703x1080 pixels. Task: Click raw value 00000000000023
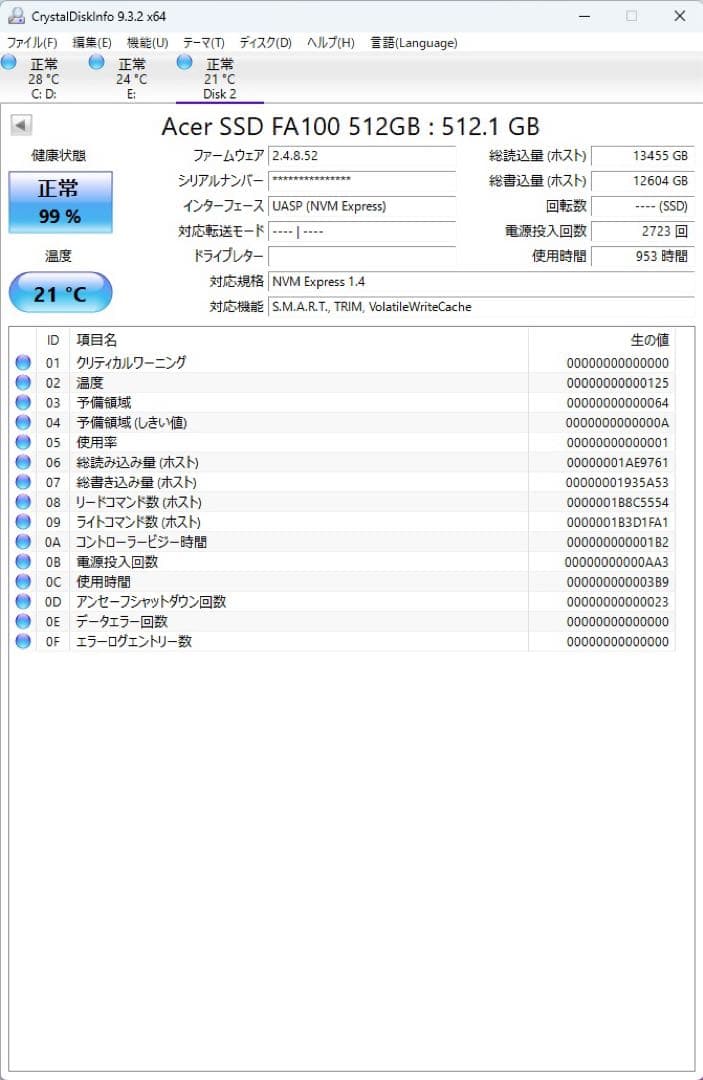(x=618, y=602)
